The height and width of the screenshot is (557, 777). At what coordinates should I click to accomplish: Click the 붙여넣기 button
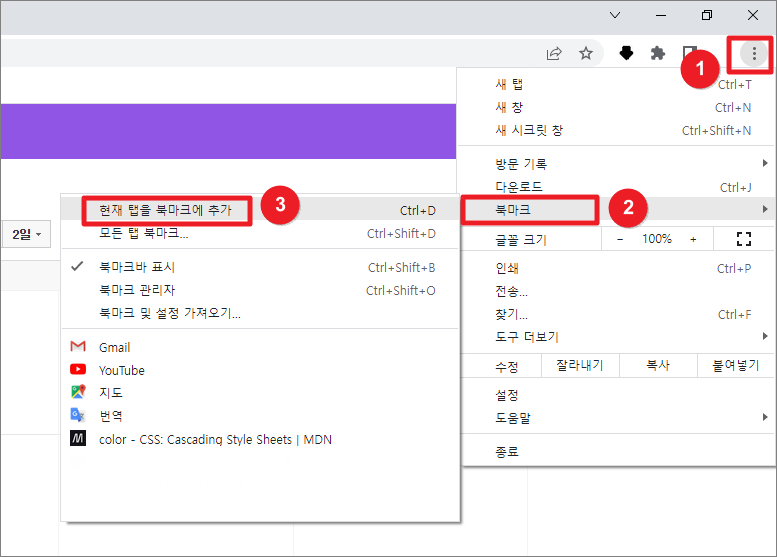tap(736, 365)
